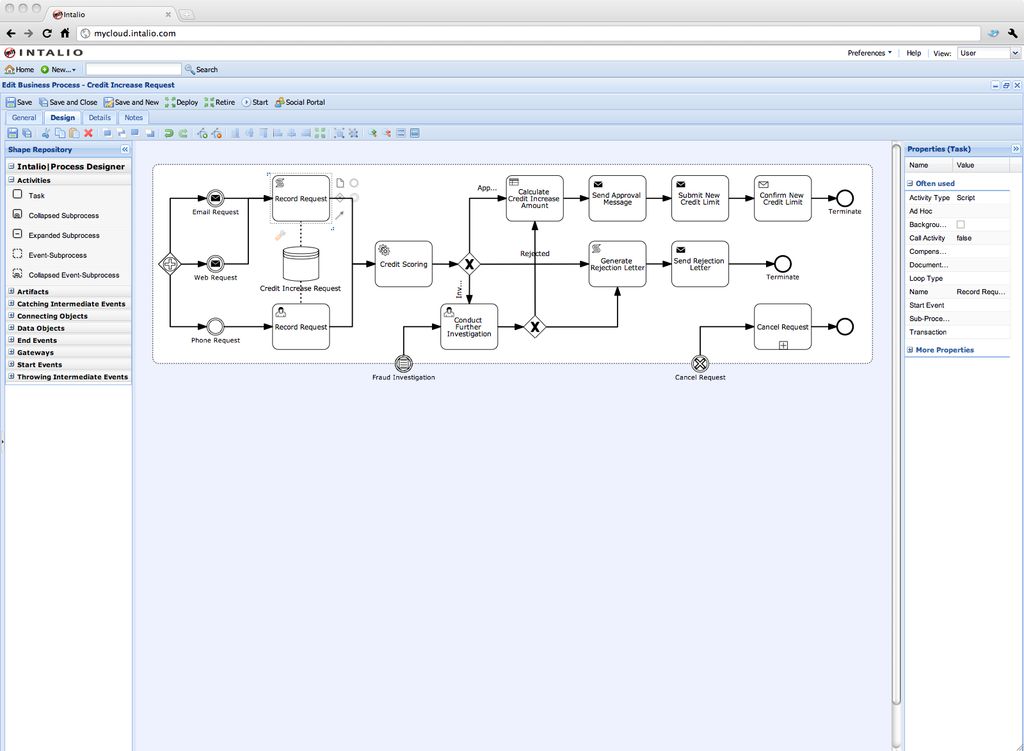
Task: Select the Event-Subprocess shape icon
Action: click(x=18, y=254)
